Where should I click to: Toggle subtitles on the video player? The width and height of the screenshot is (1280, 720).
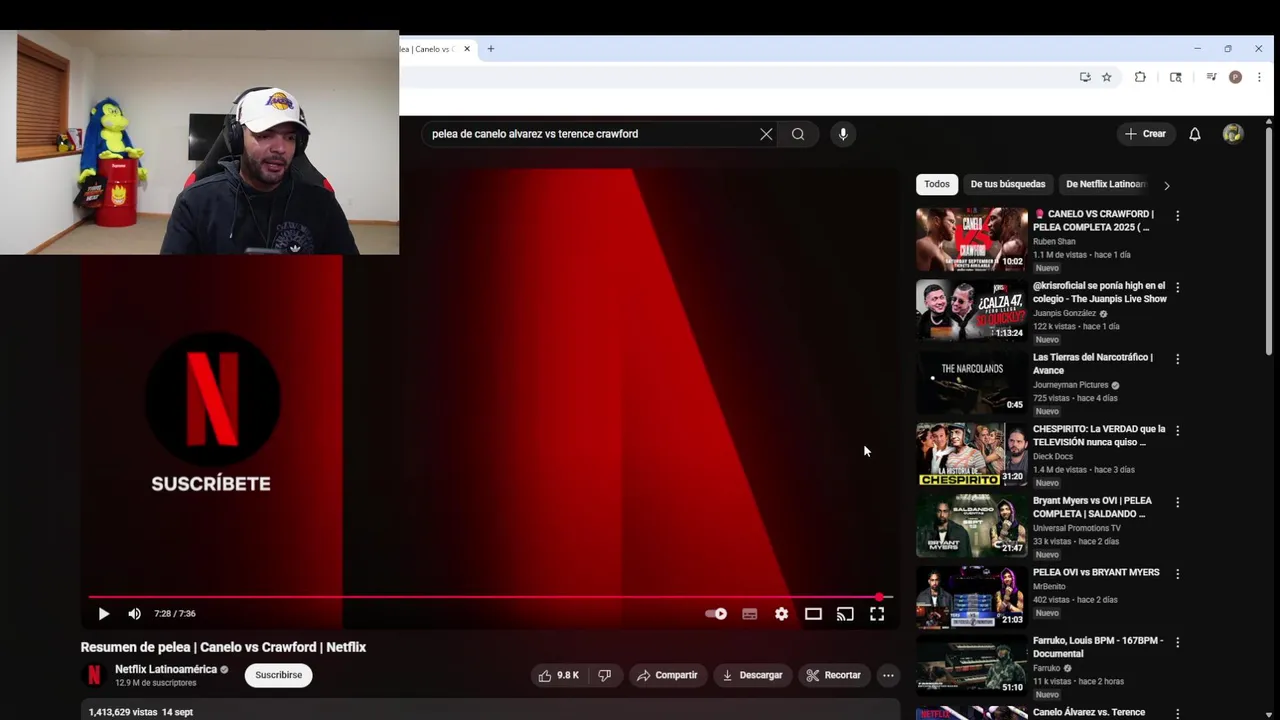[x=749, y=614]
